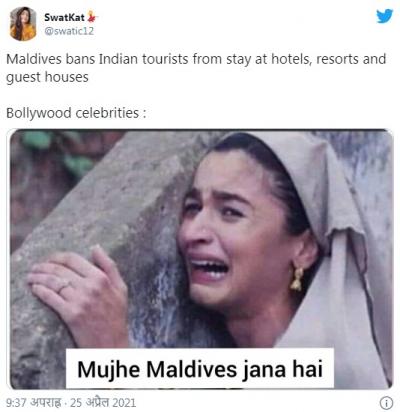Click the dancer emoji next to SwatKat

(x=92, y=16)
